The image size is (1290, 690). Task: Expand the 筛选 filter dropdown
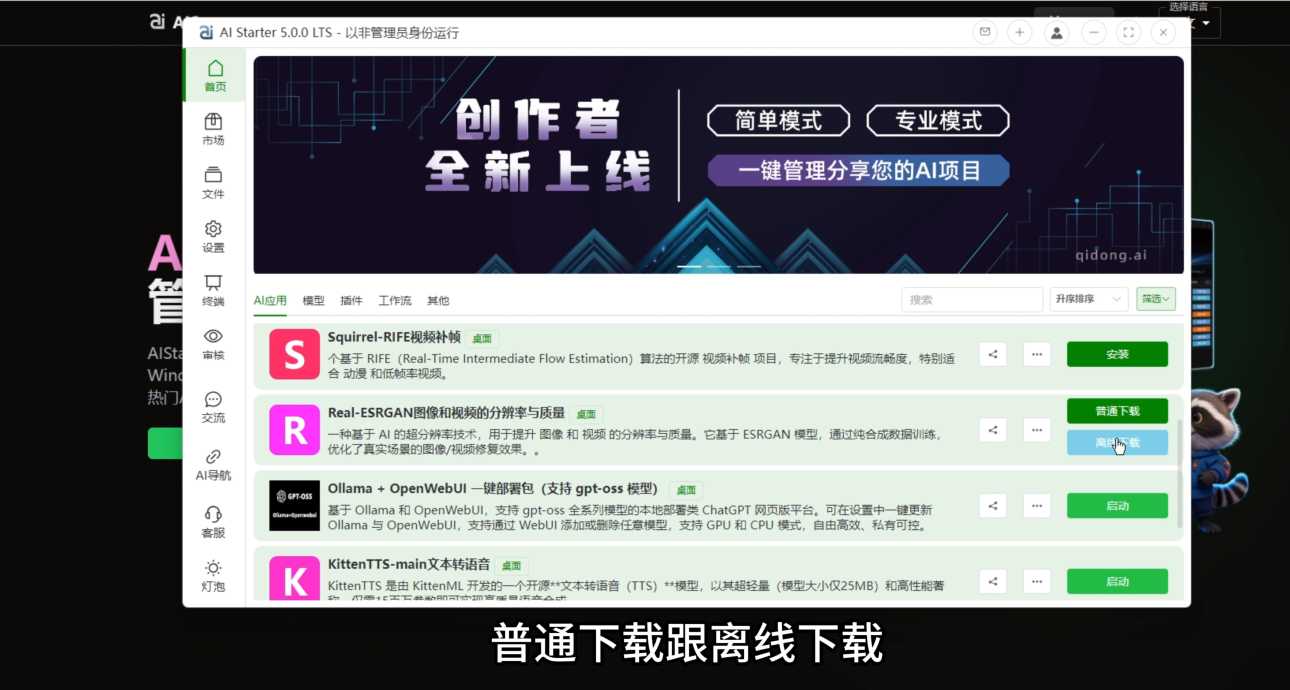(x=1156, y=299)
